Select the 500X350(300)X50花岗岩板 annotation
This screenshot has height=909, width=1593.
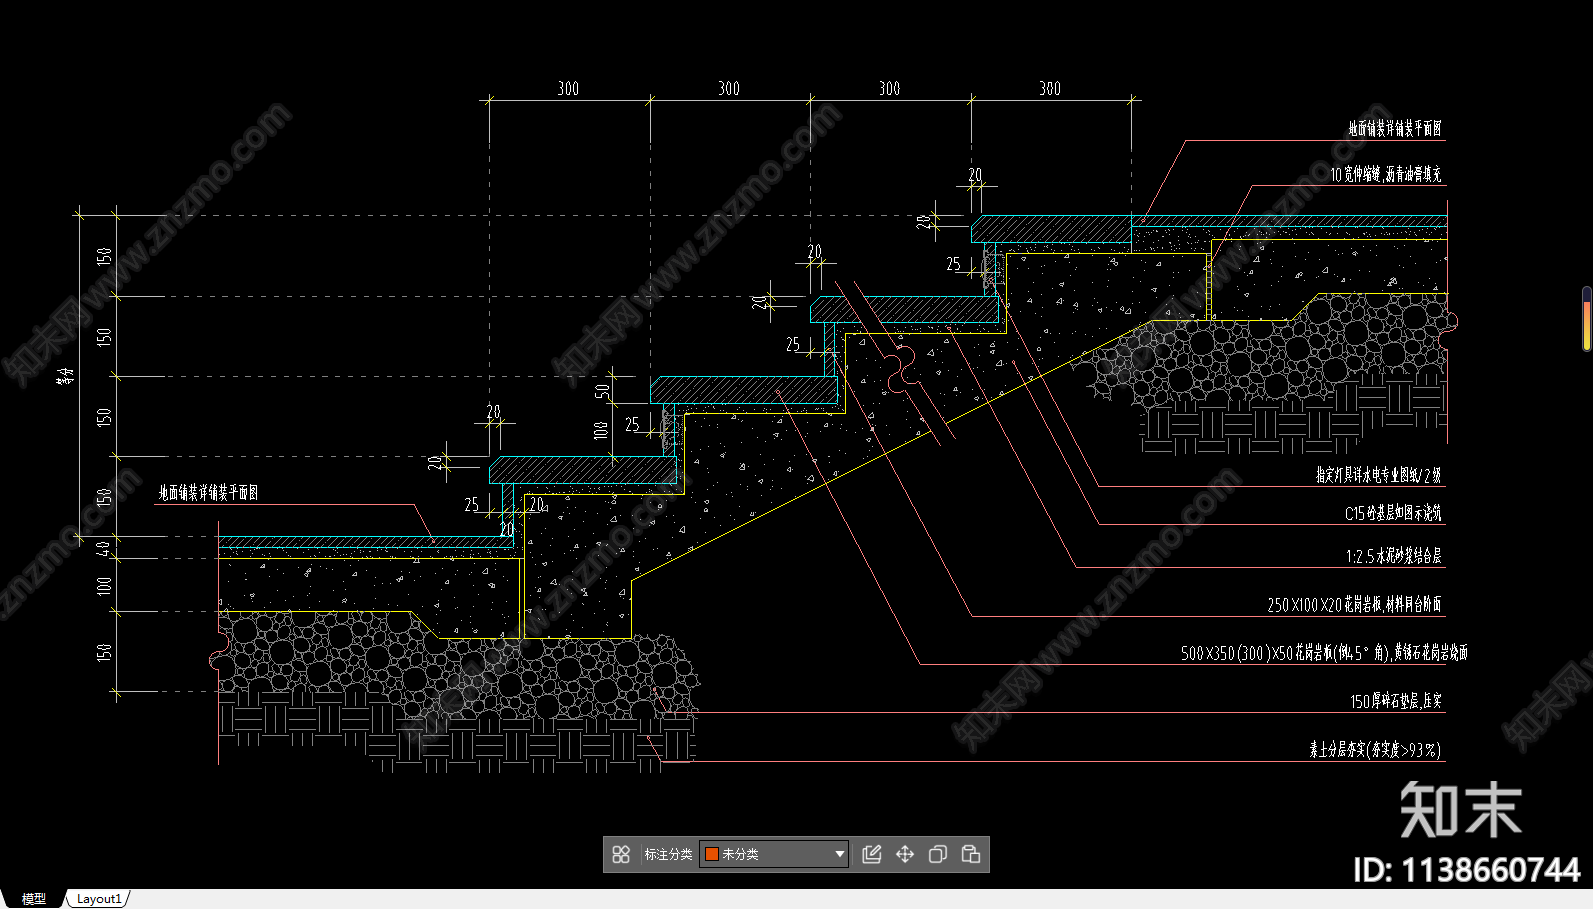tap(1324, 653)
